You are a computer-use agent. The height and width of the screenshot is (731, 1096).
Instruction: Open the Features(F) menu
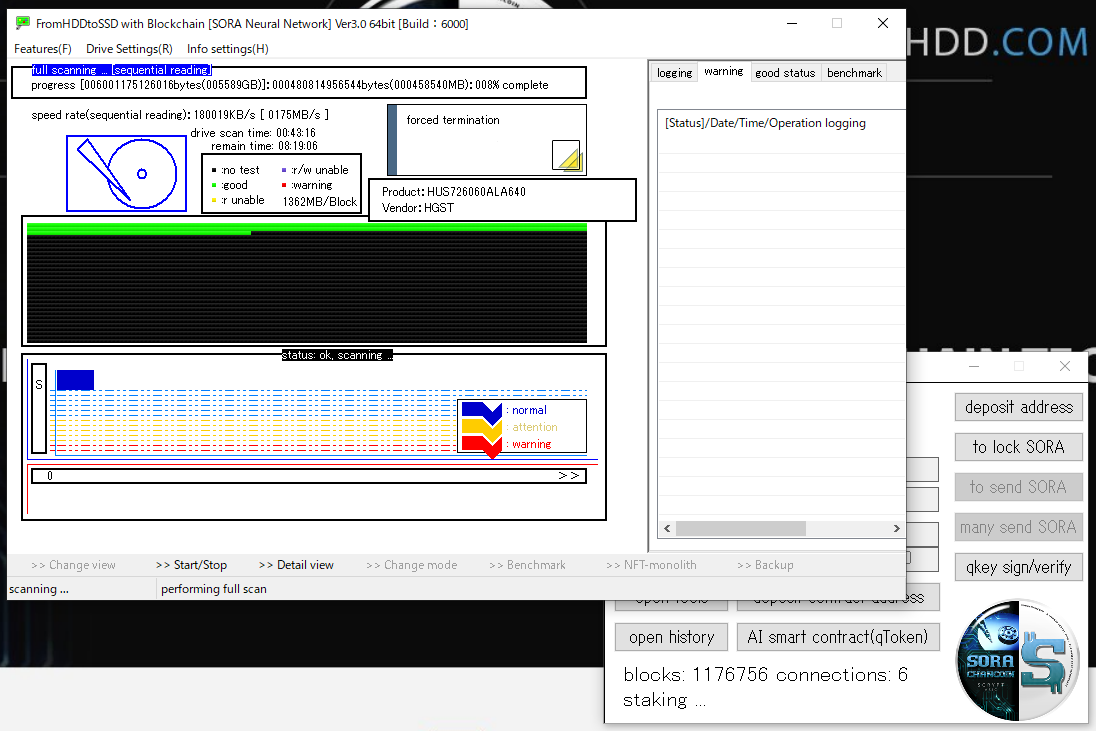point(43,49)
